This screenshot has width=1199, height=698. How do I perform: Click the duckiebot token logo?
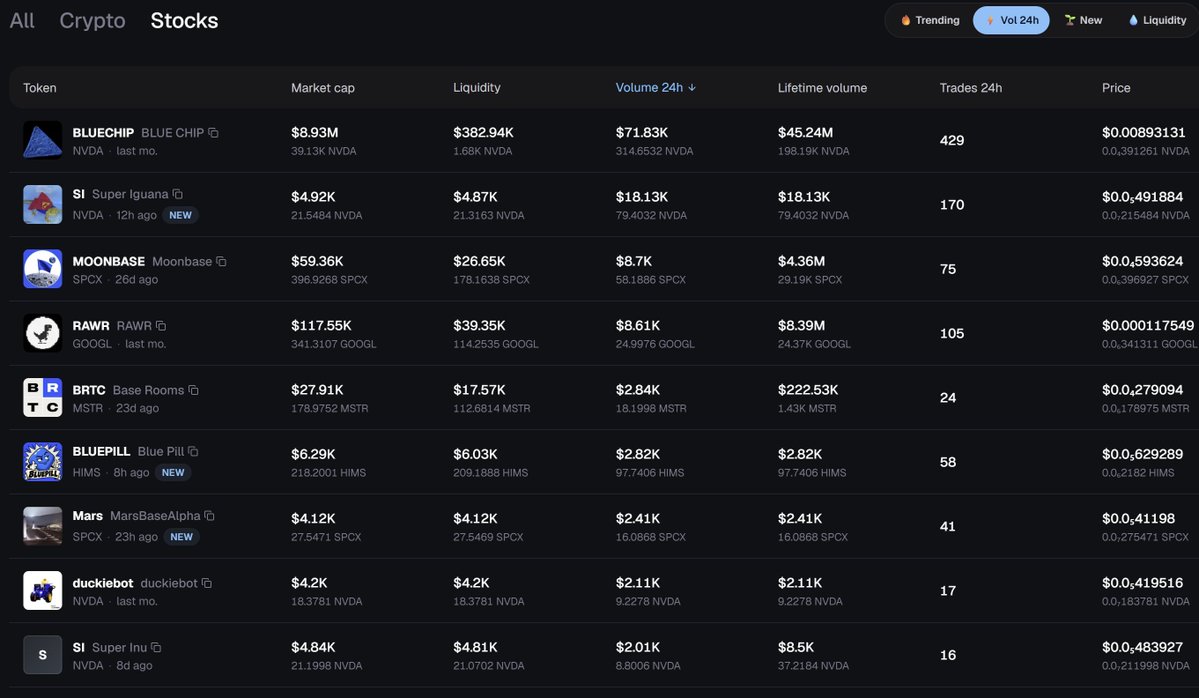43,590
